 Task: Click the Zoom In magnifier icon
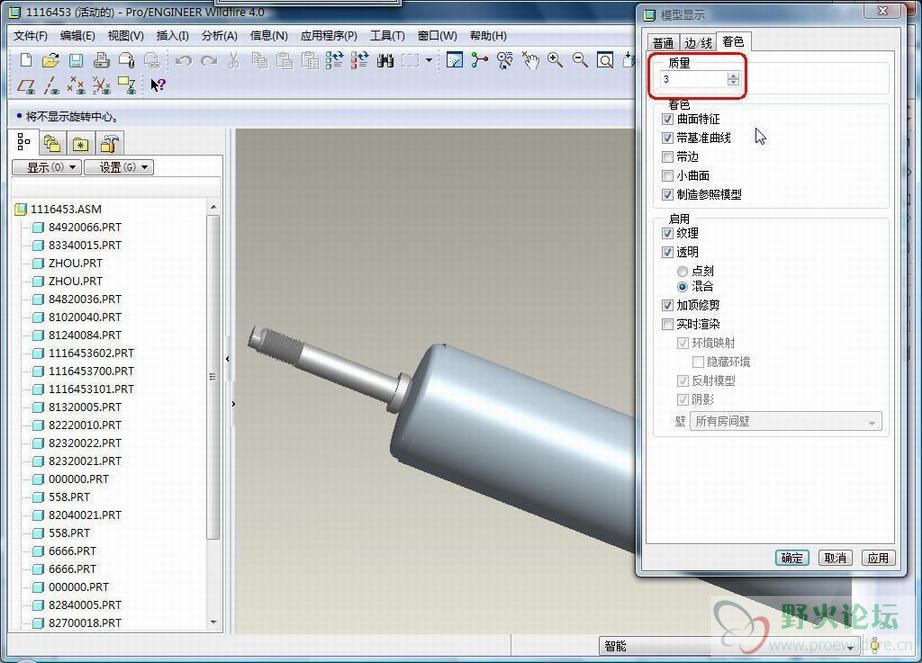[x=555, y=60]
